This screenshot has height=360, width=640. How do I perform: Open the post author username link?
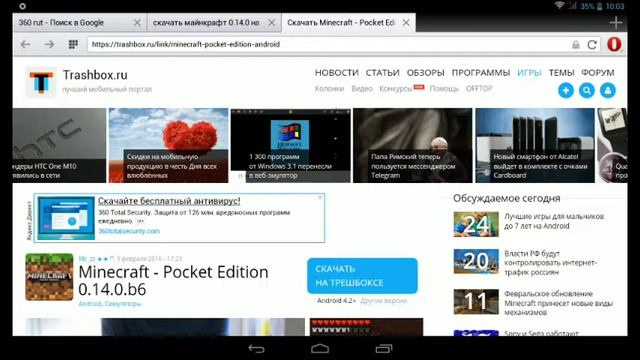(x=87, y=259)
